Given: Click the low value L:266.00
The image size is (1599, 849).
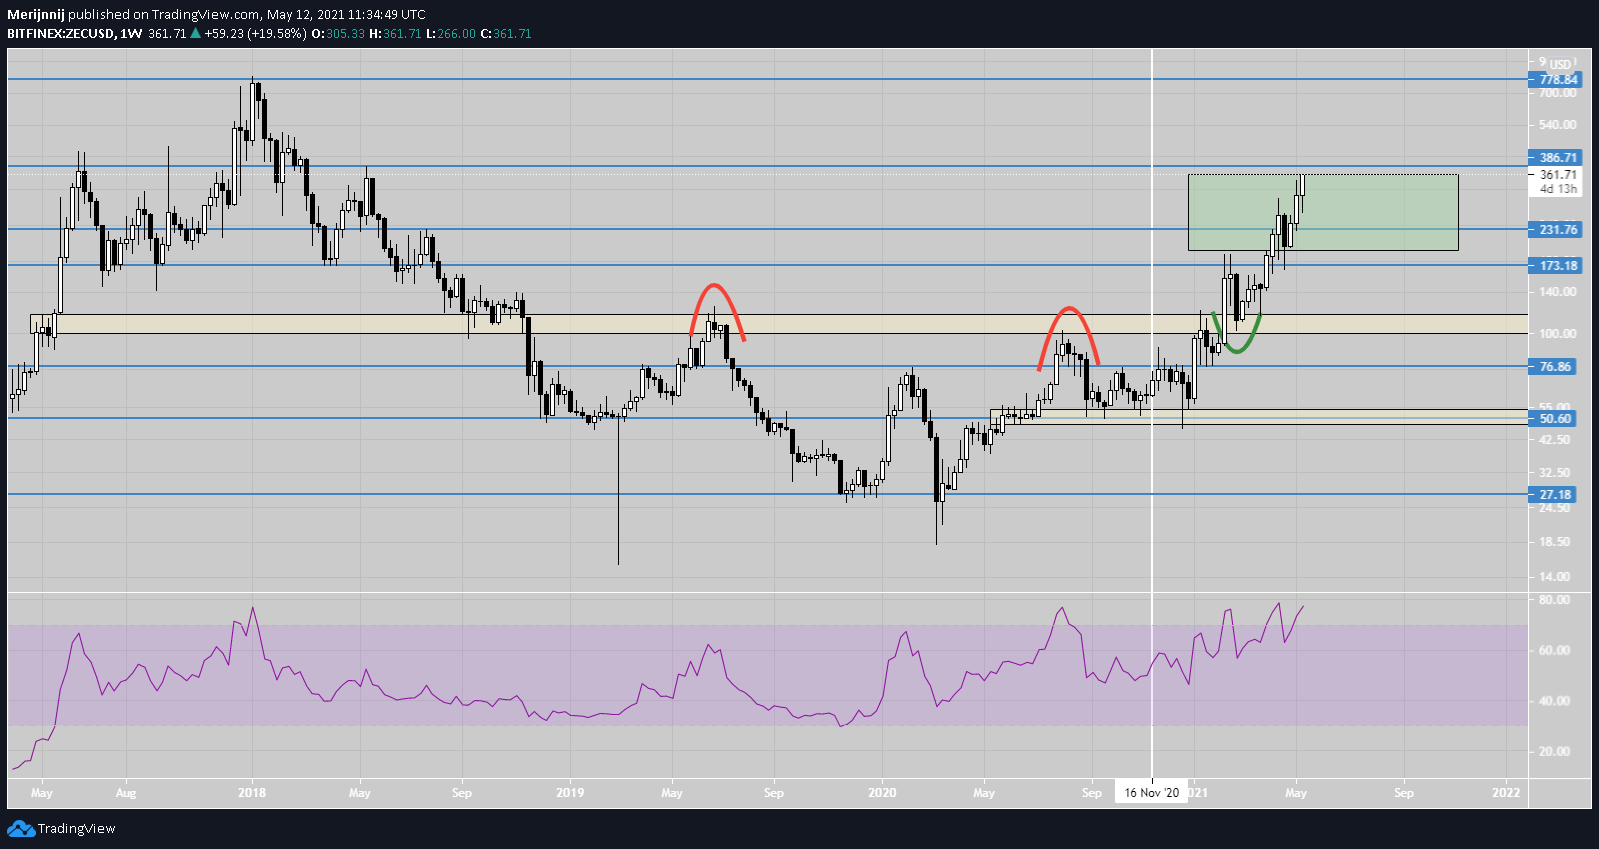Looking at the screenshot, I should coord(451,33).
